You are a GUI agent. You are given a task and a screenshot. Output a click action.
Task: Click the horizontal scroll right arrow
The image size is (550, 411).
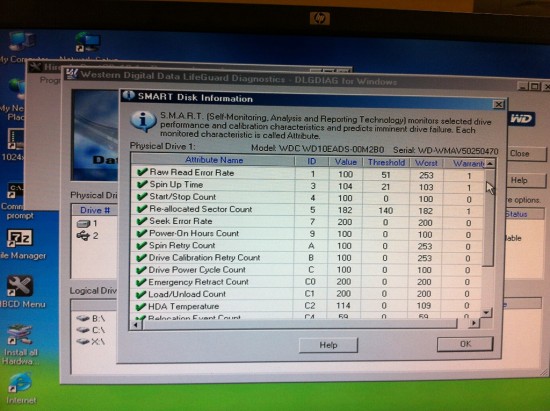474,323
